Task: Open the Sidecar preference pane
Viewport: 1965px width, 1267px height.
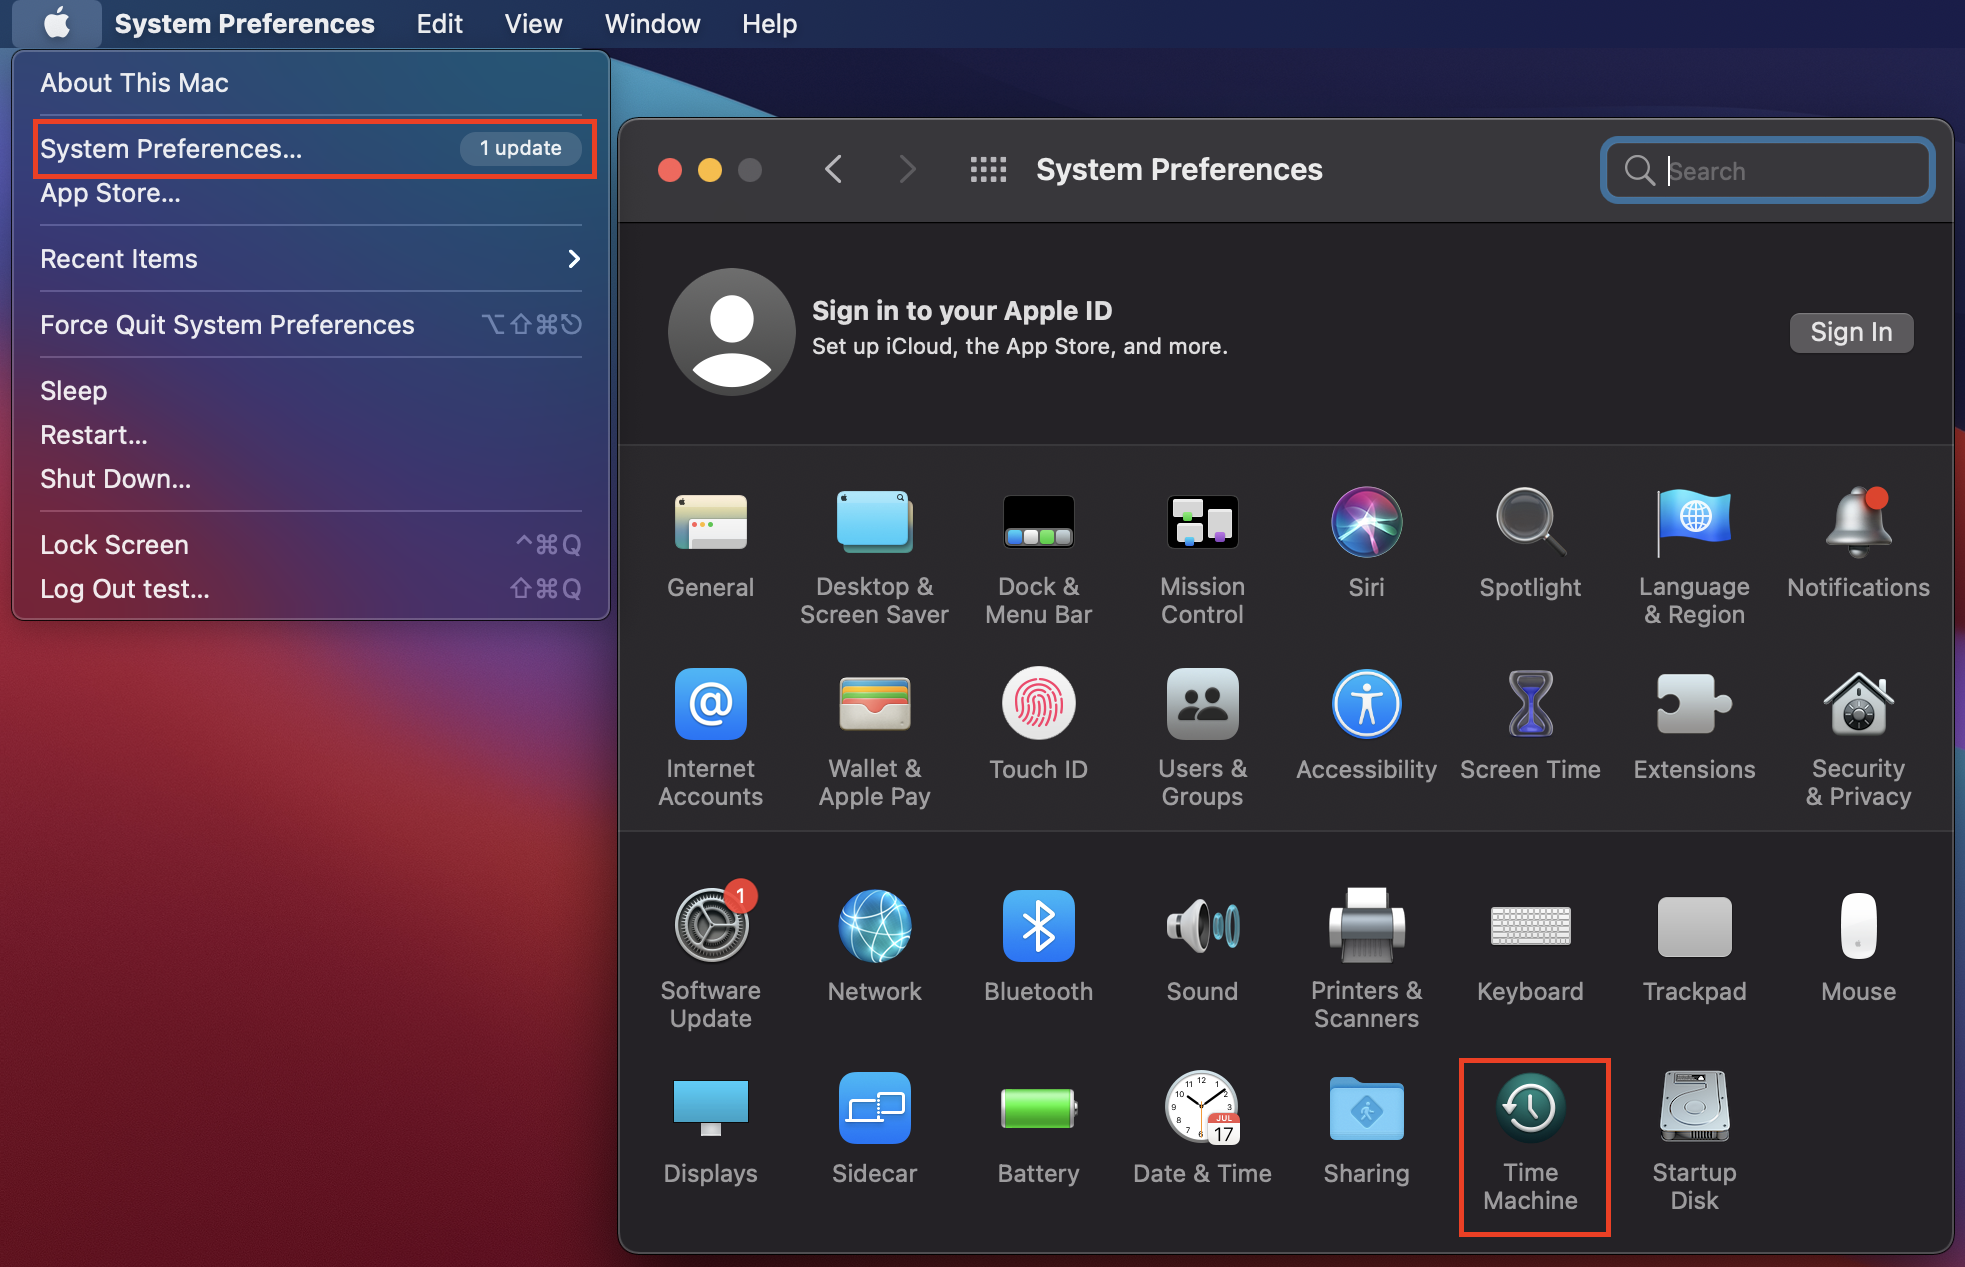Action: (x=874, y=1130)
